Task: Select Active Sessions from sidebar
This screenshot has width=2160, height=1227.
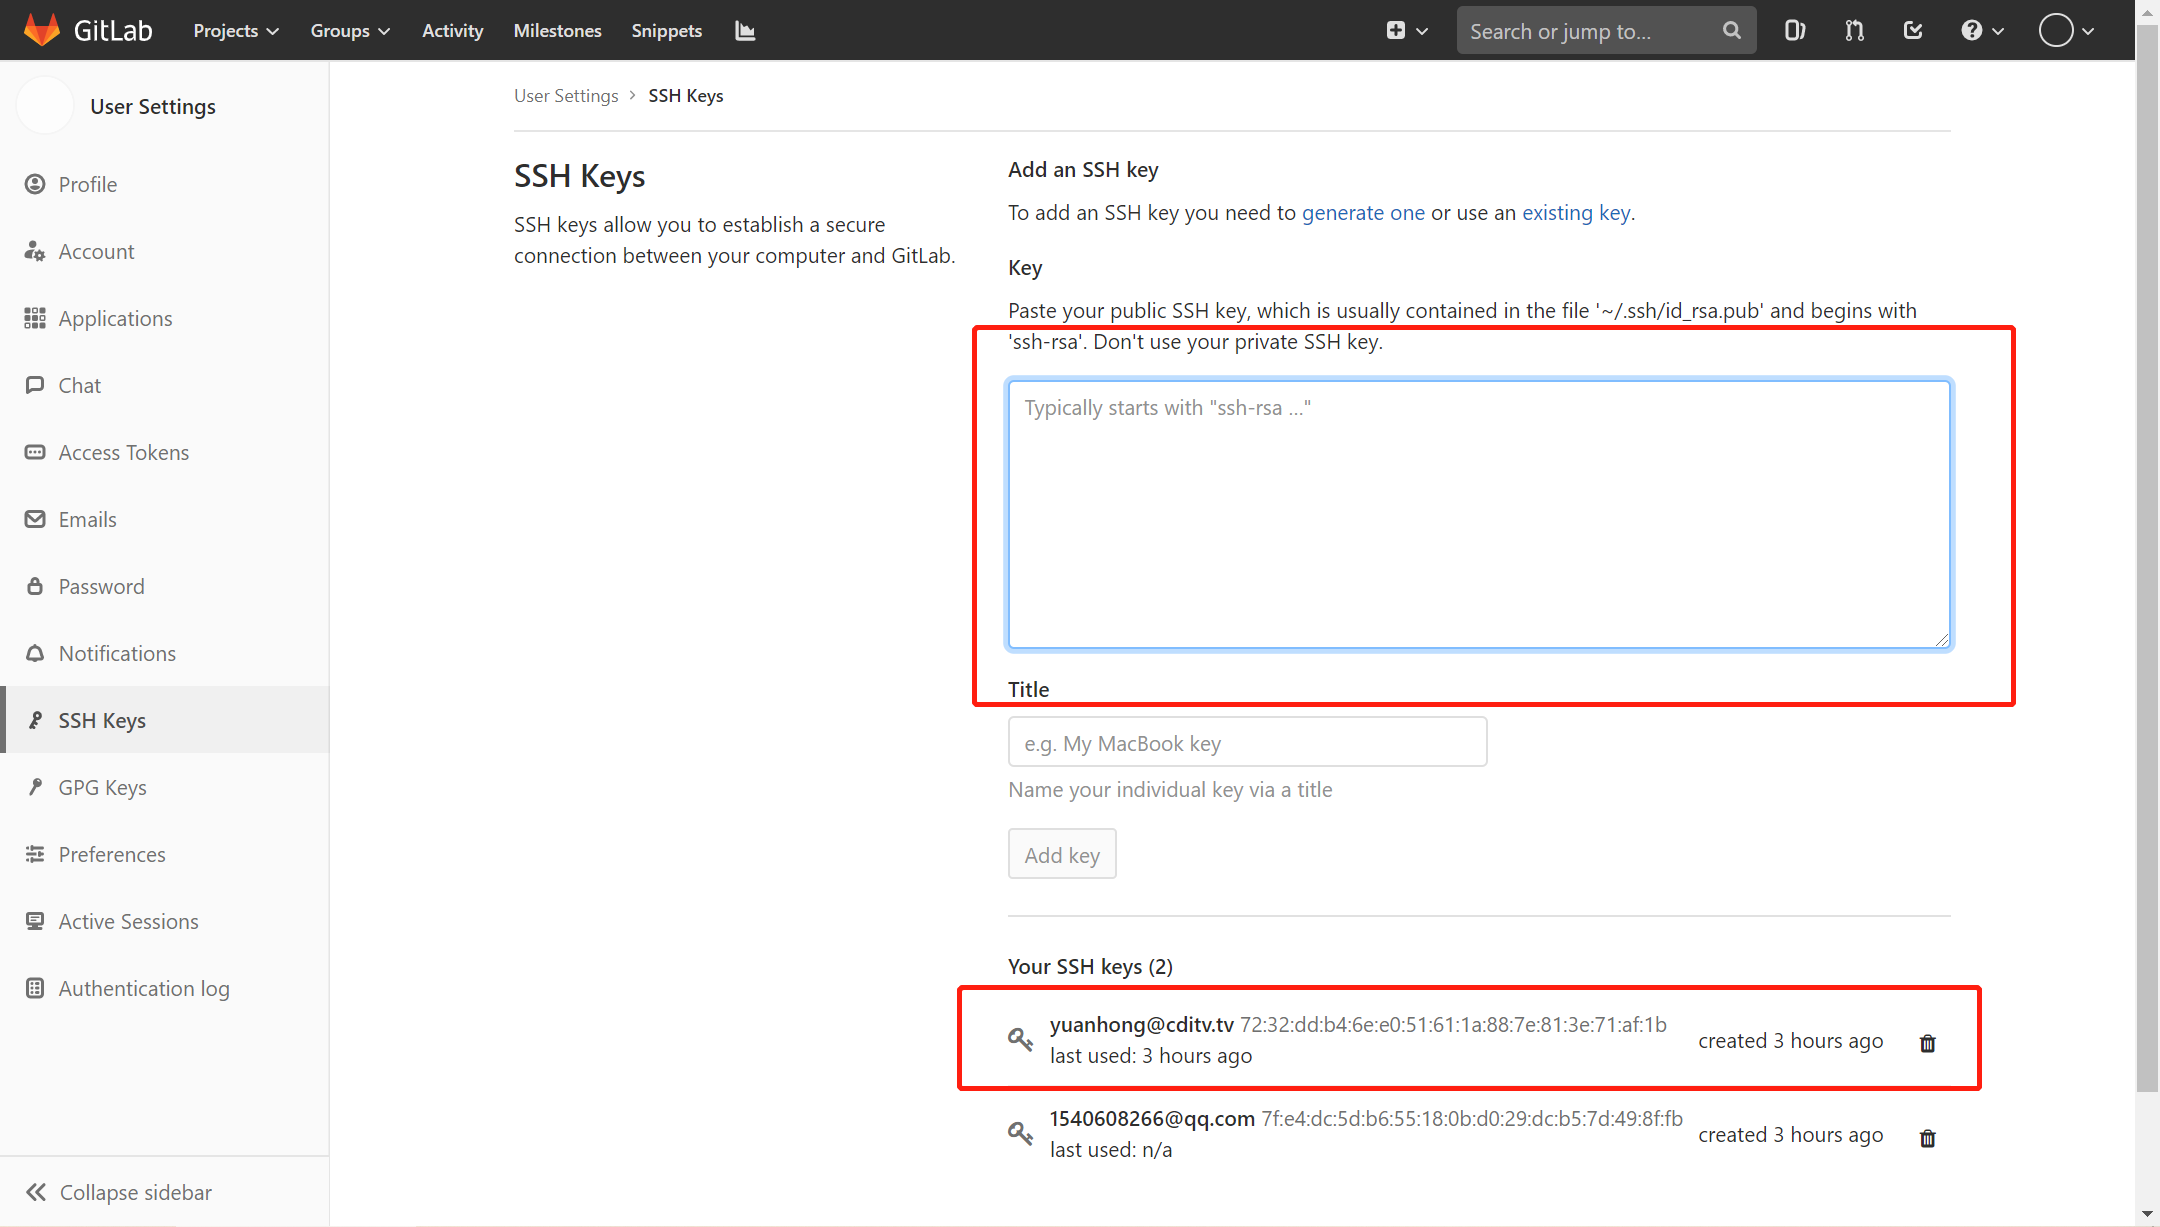Action: pyautogui.click(x=128, y=921)
